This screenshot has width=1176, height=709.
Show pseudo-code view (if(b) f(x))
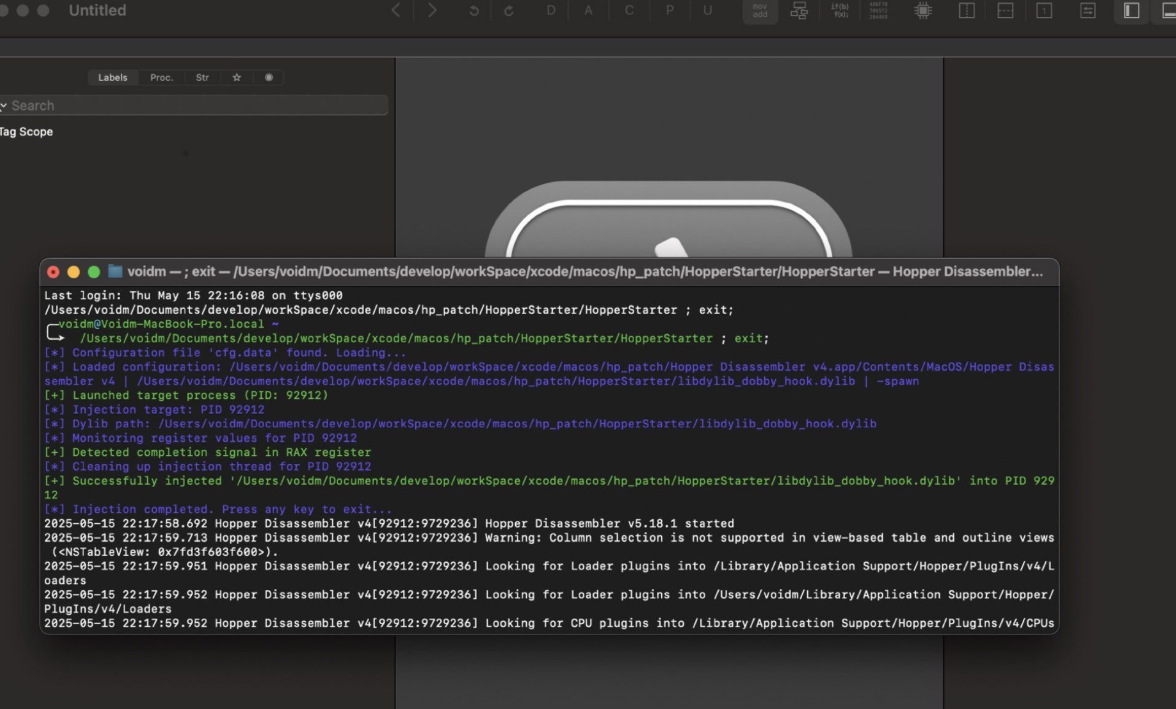click(840, 10)
